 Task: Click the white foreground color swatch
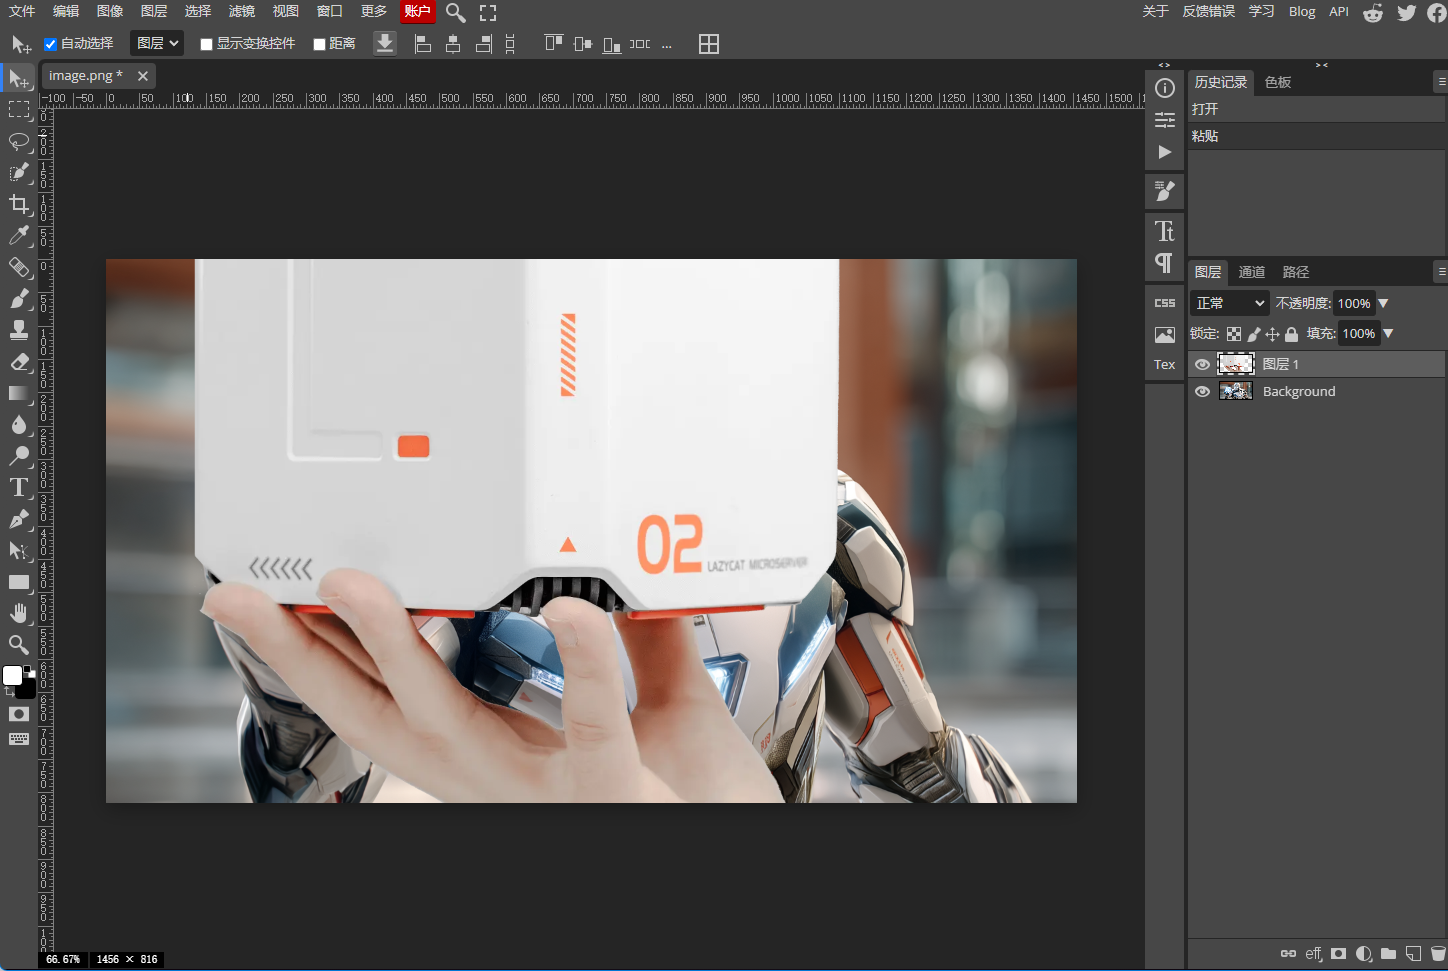12,675
